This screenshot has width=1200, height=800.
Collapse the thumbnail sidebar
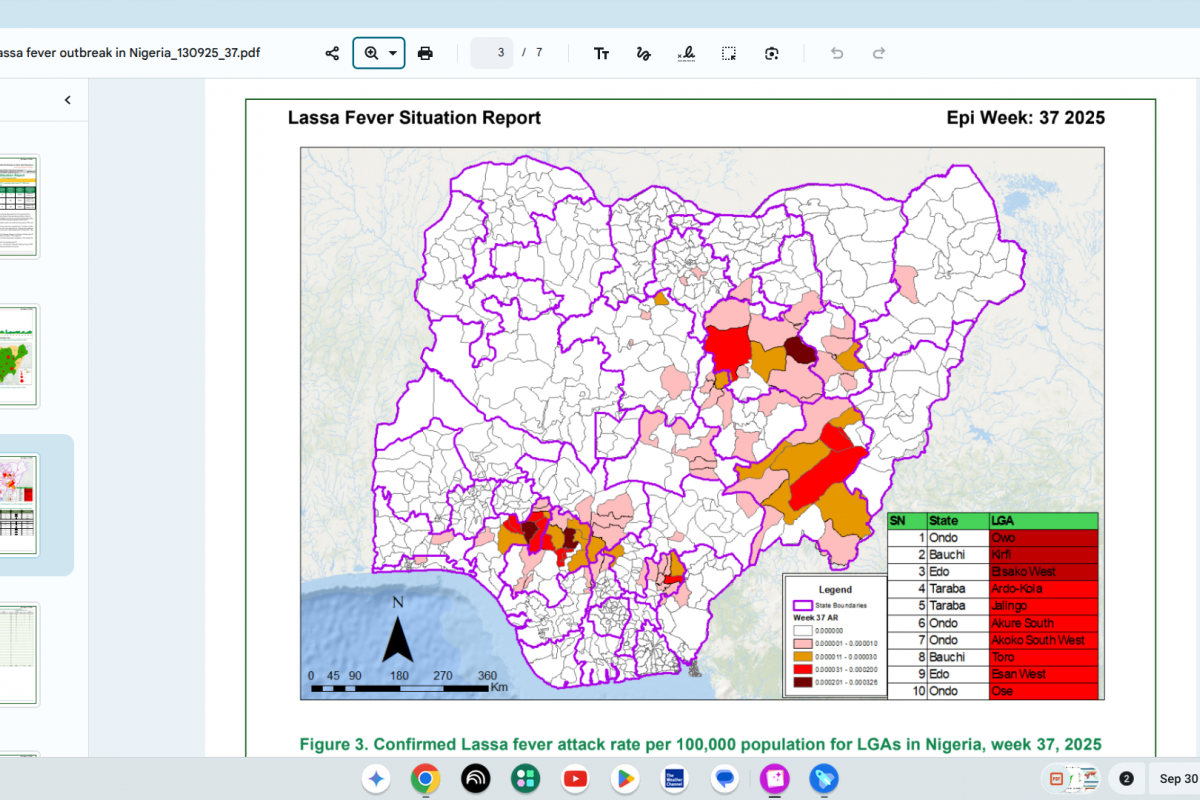click(67, 100)
